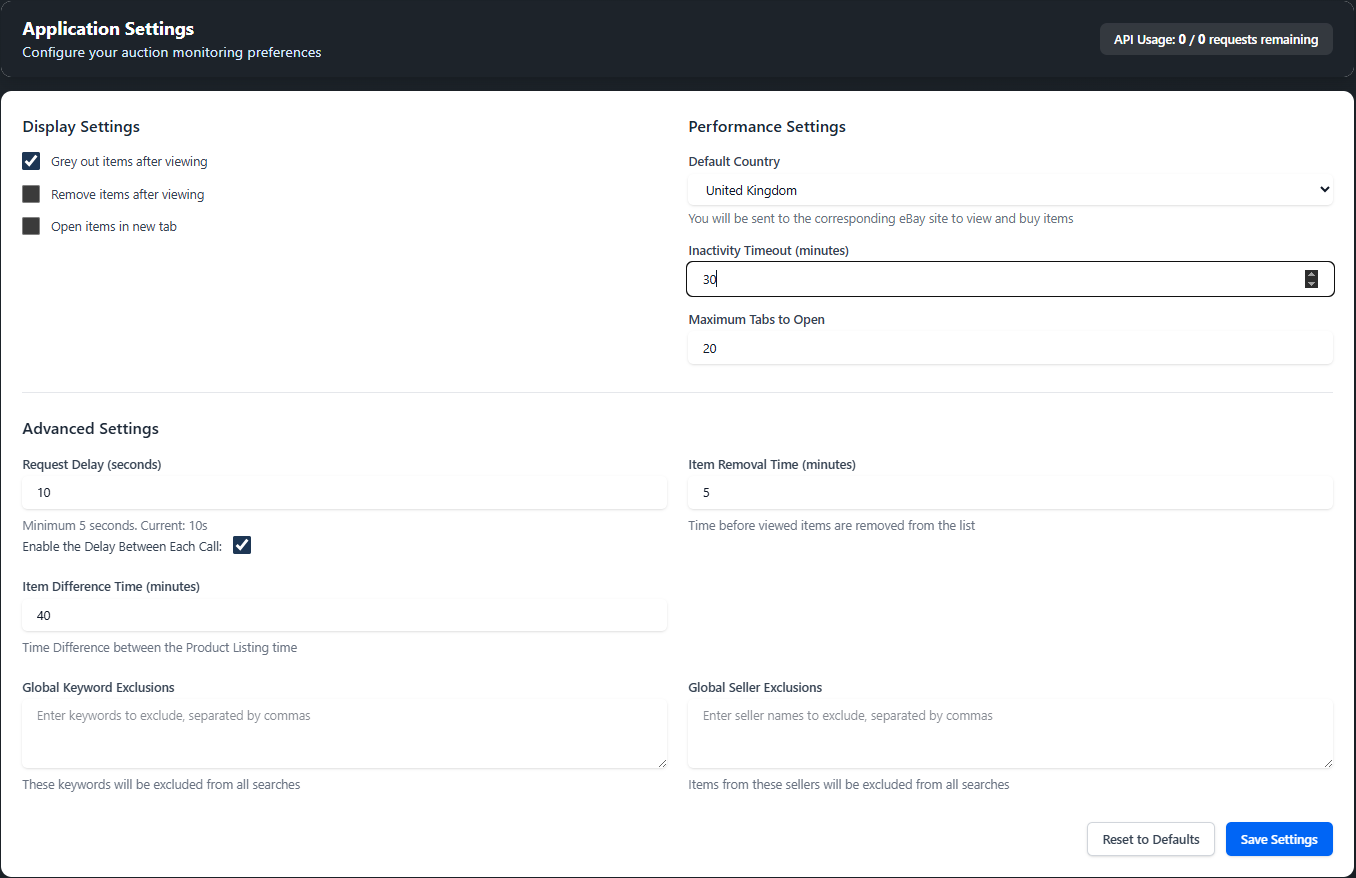Click the Request Delay seconds field
Viewport: 1356px width, 878px height.
344,493
